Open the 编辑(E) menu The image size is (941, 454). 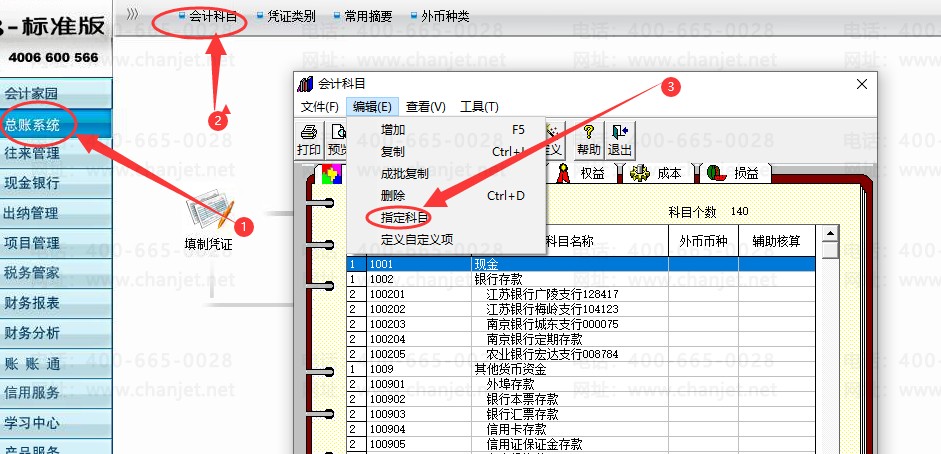[372, 107]
